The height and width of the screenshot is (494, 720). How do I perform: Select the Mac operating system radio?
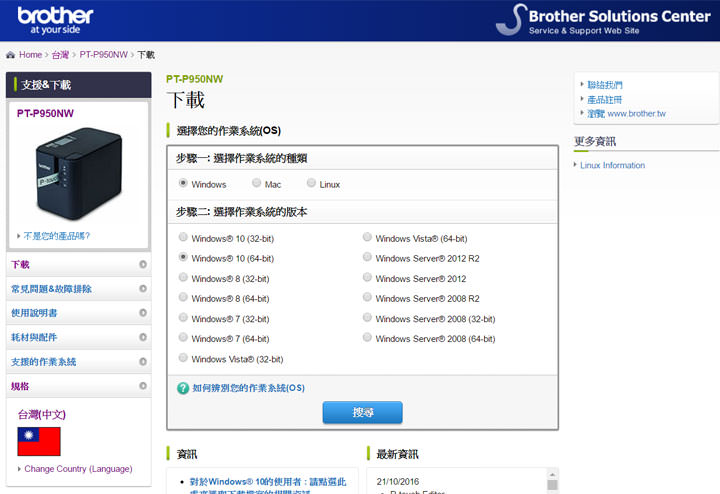[x=256, y=183]
